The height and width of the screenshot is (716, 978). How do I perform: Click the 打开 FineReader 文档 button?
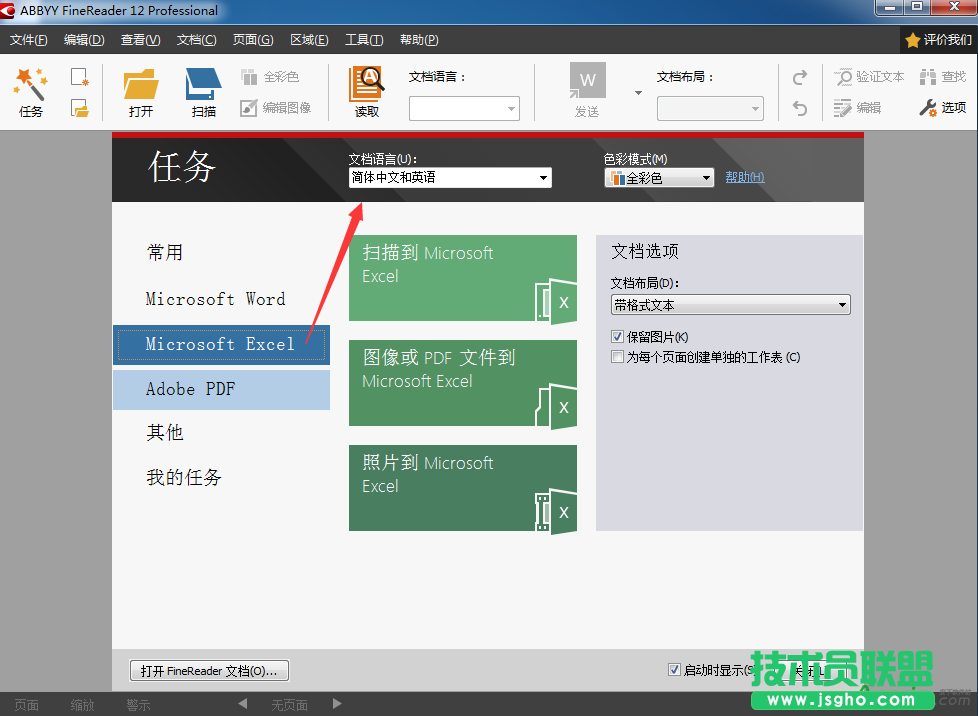[209, 670]
